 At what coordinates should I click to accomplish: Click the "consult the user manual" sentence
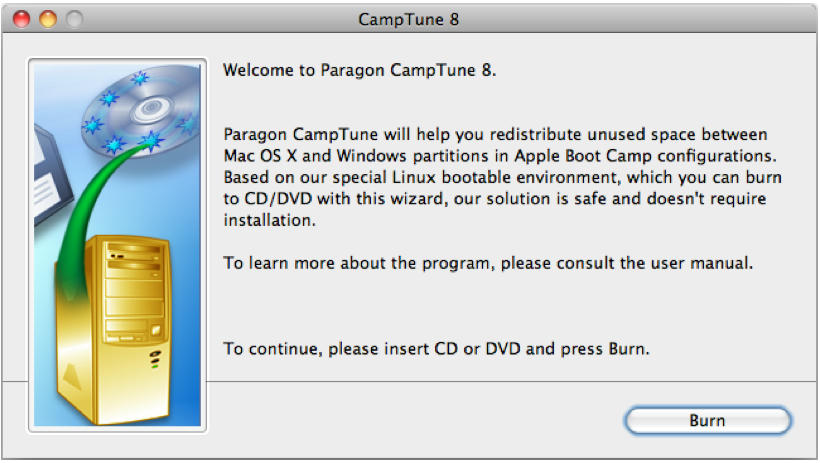click(x=488, y=263)
